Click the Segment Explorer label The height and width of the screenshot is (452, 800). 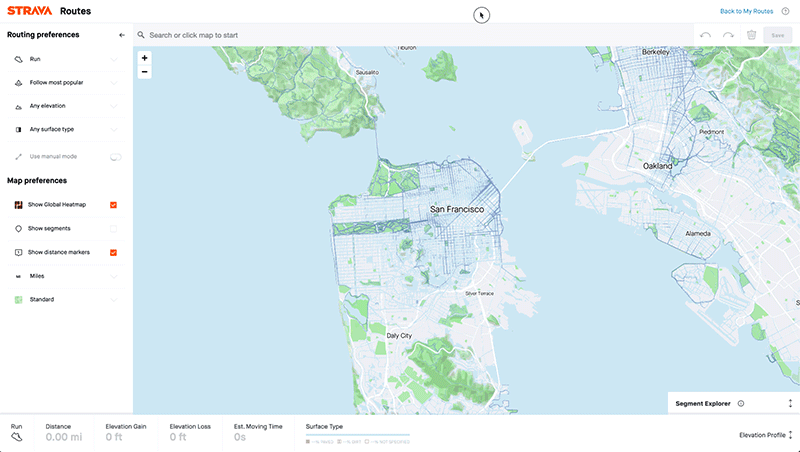tap(703, 404)
